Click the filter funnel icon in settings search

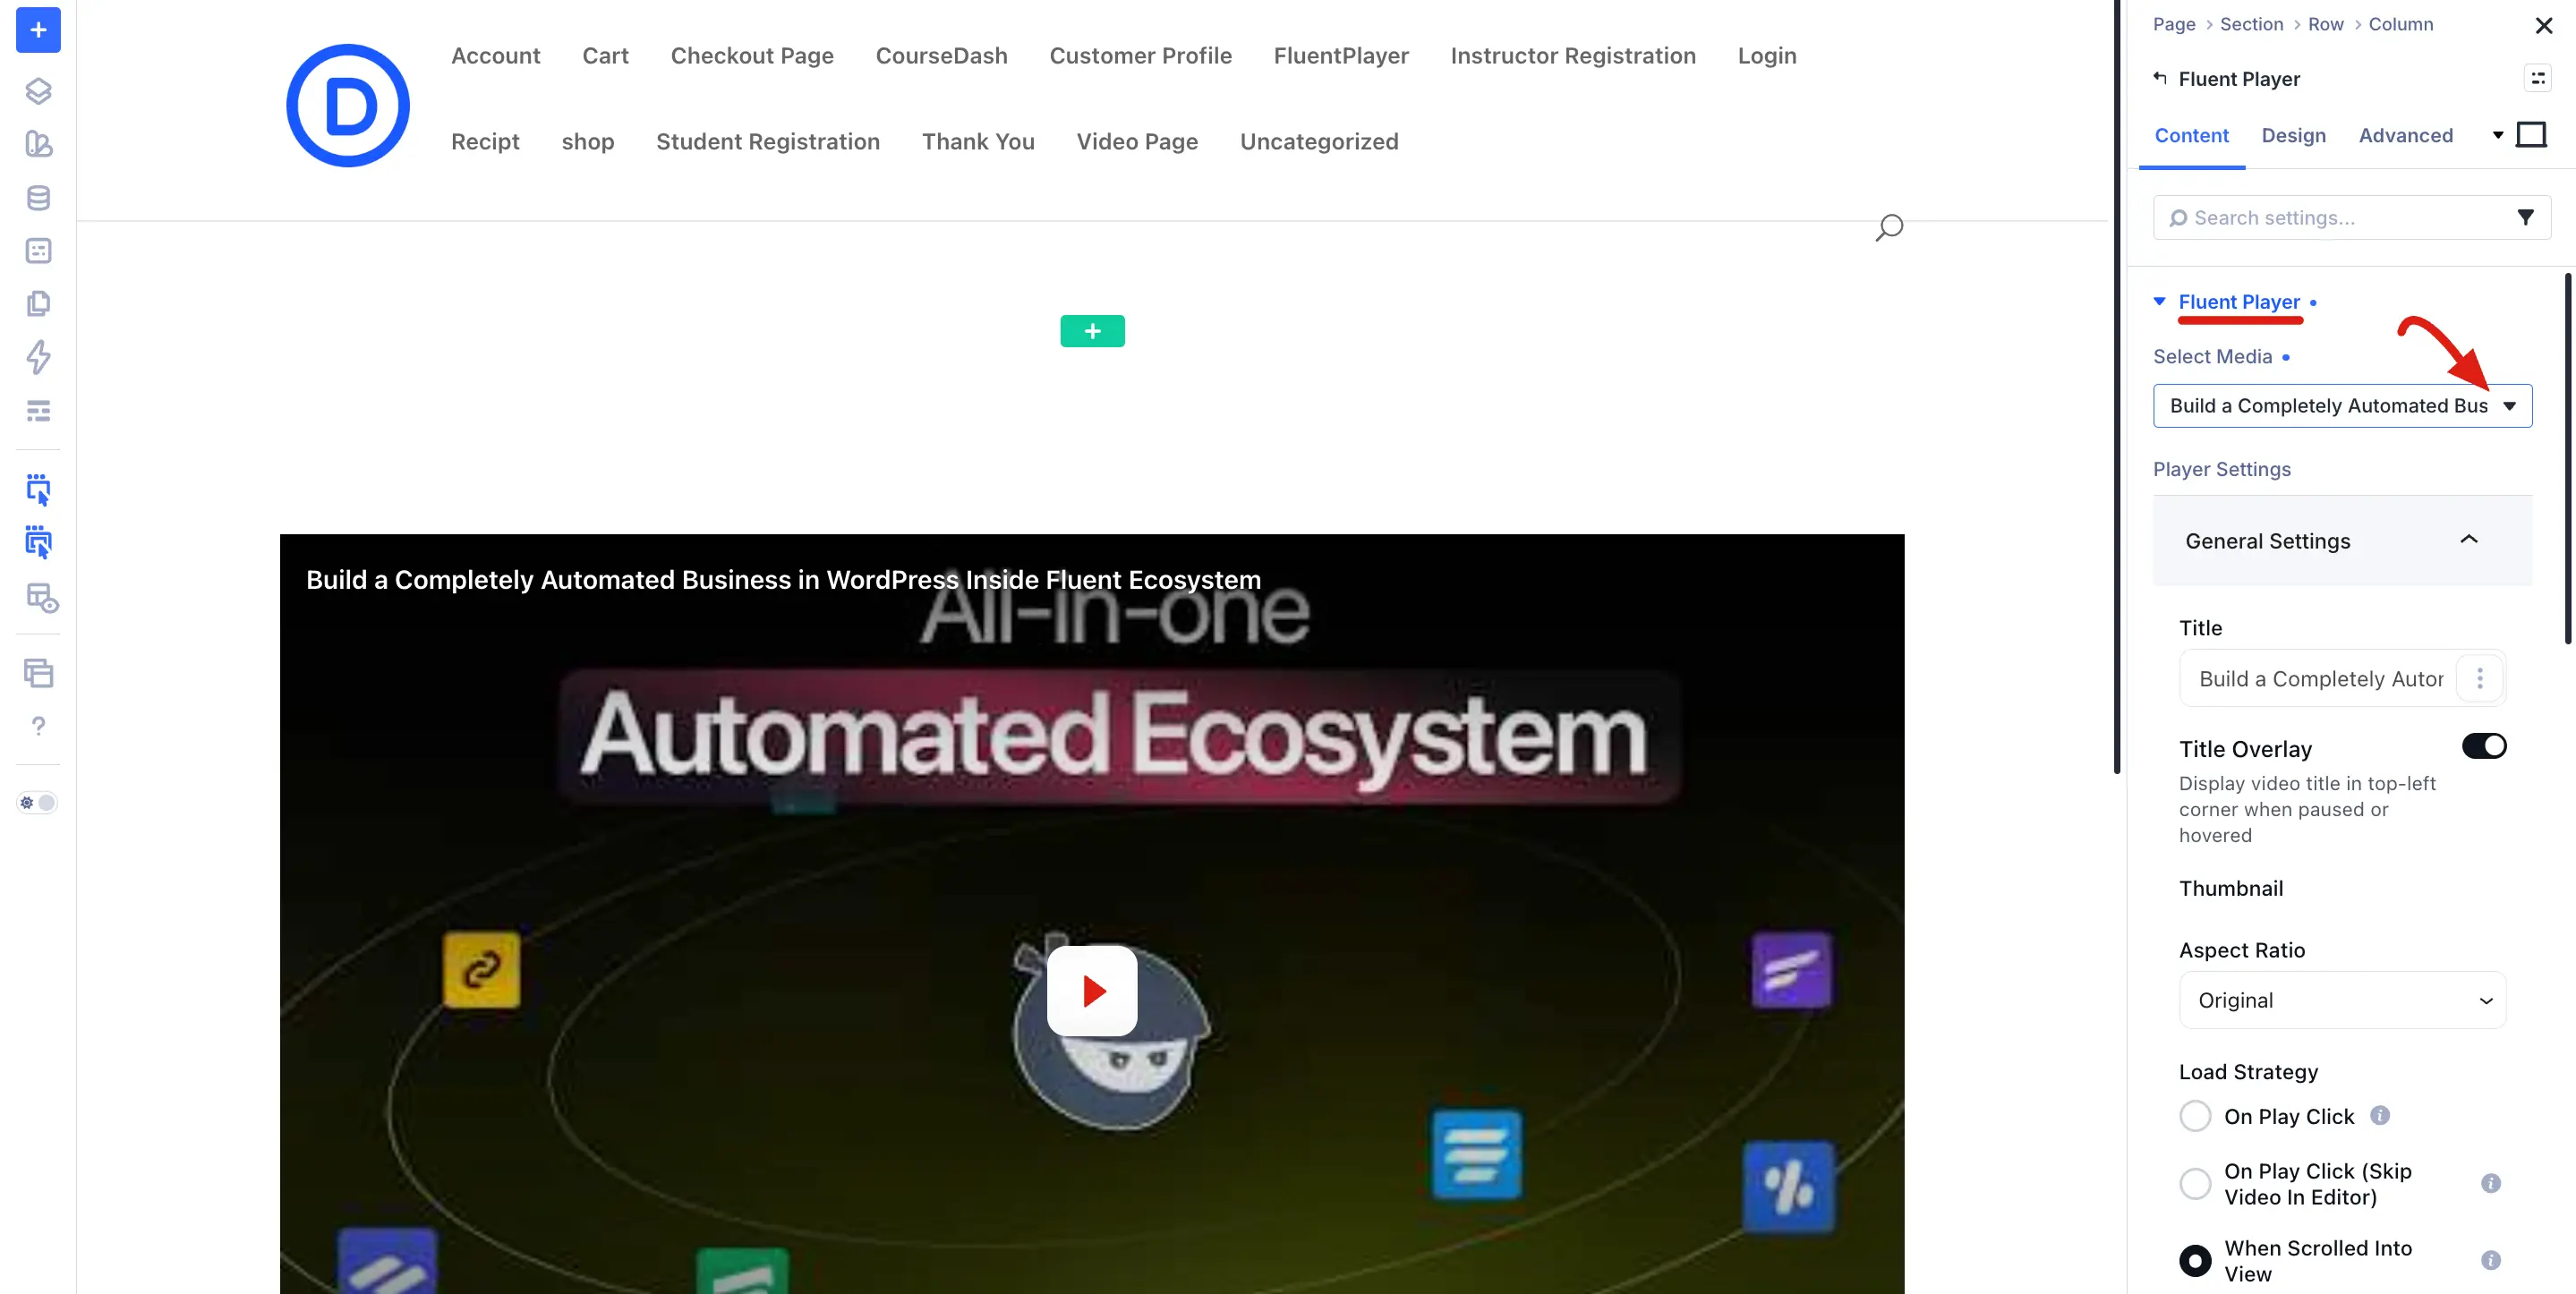(2526, 217)
